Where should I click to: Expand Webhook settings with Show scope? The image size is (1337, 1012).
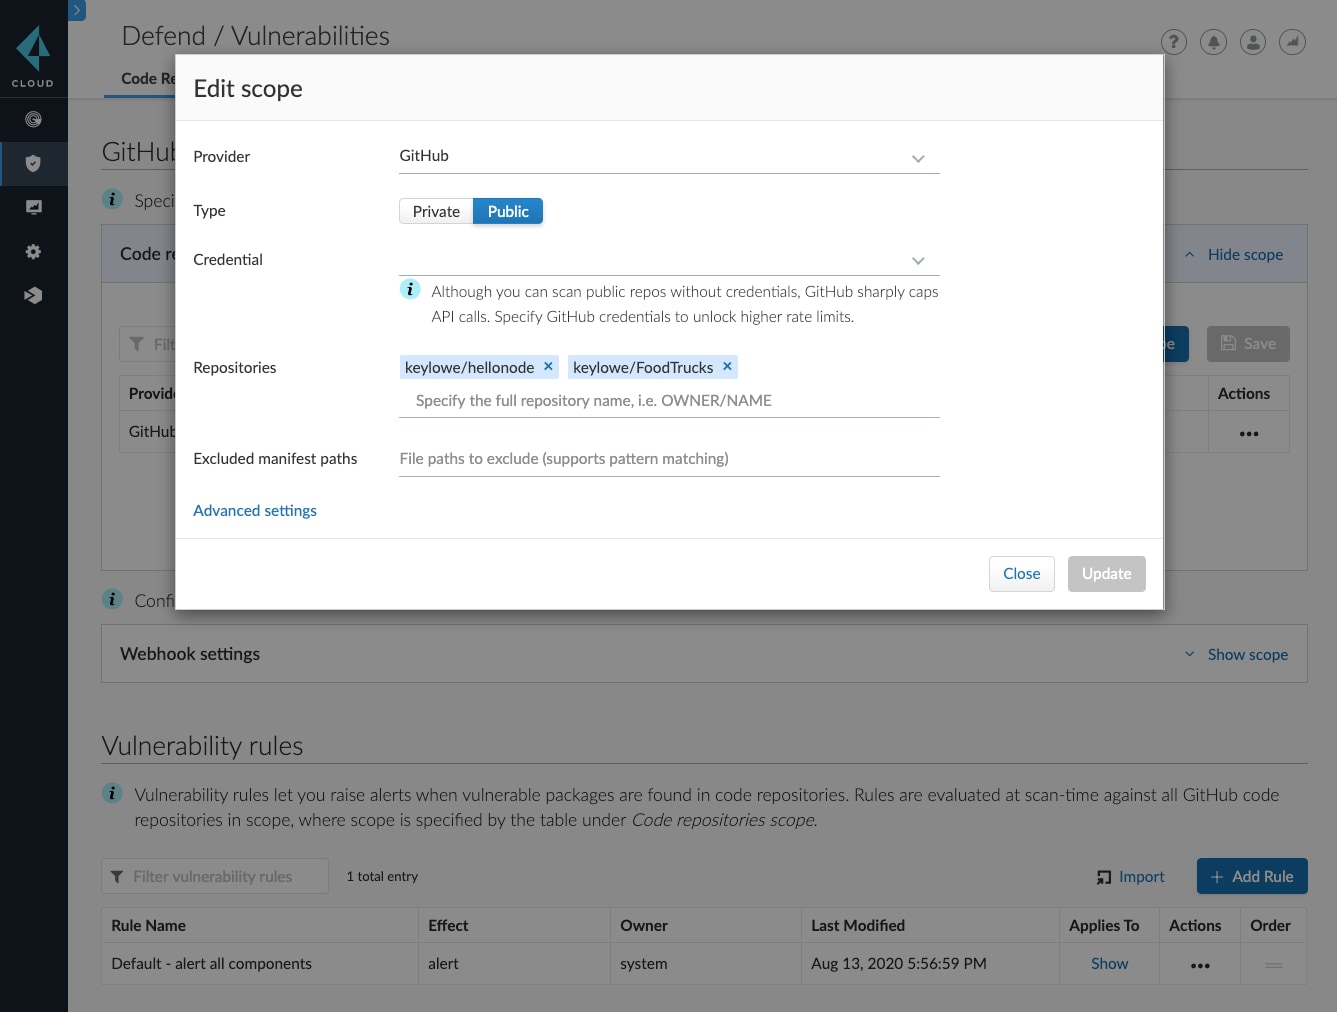pos(1236,655)
